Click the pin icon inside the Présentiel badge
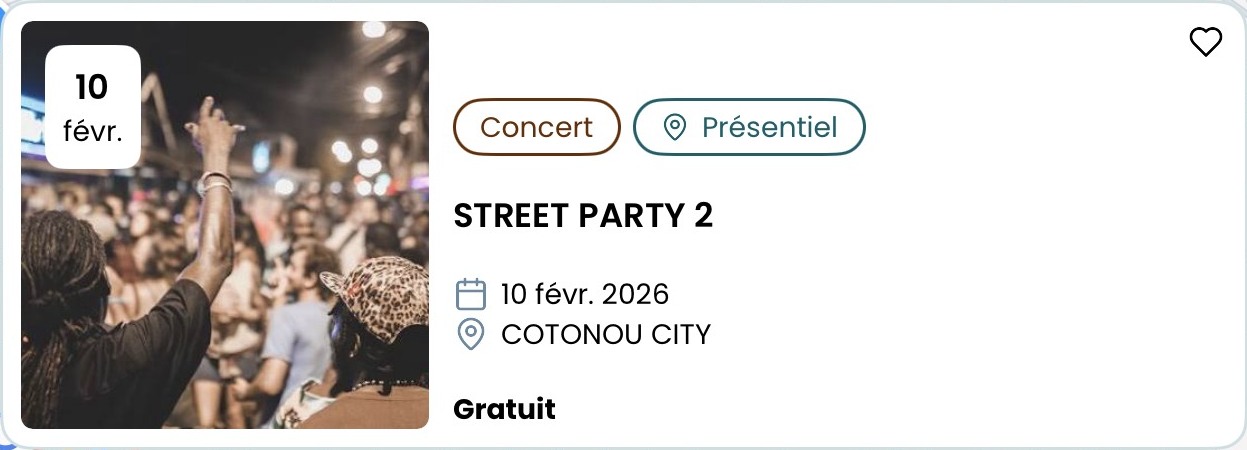Image resolution: width=1247 pixels, height=450 pixels. pos(675,127)
